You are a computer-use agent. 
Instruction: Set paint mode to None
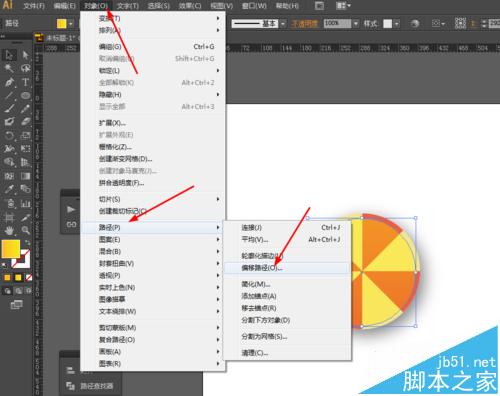click(x=29, y=277)
